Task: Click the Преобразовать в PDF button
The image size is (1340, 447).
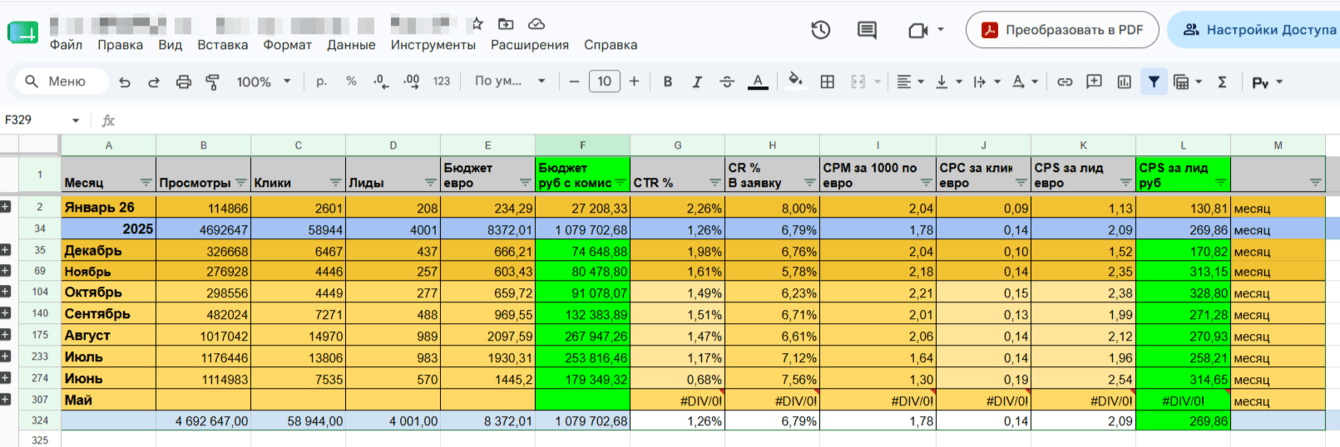Action: 1061,30
